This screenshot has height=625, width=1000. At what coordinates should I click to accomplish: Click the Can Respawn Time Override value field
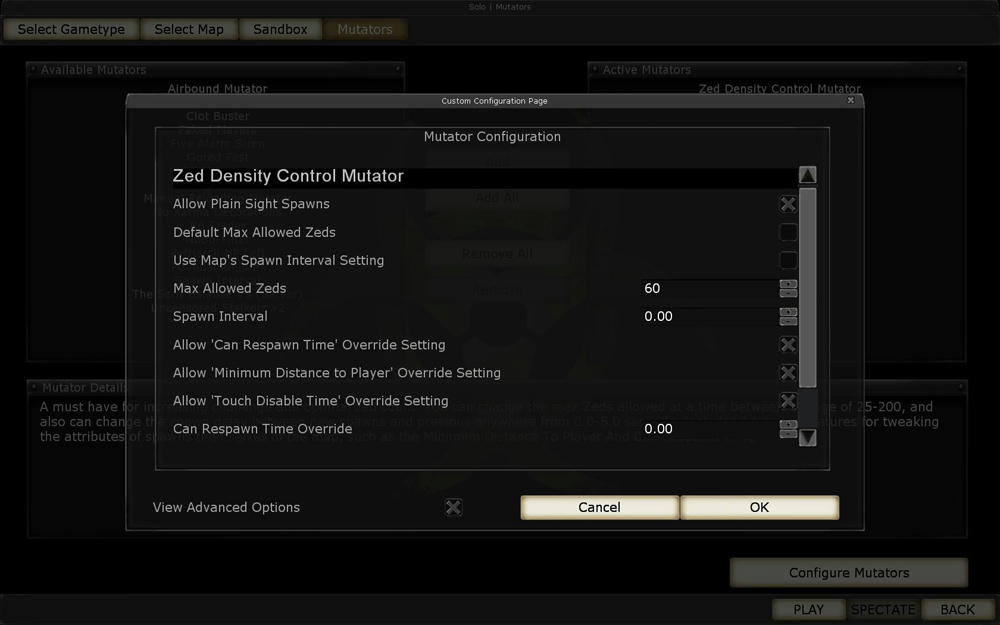click(x=710, y=429)
